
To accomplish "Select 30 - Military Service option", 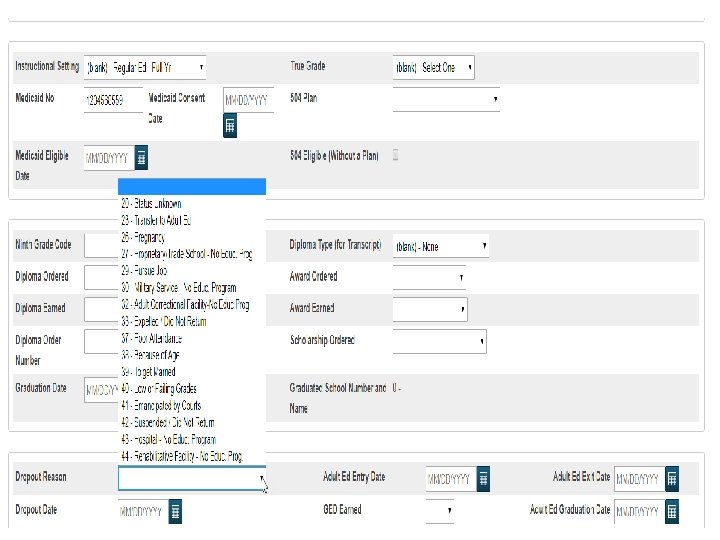I will click(192, 288).
